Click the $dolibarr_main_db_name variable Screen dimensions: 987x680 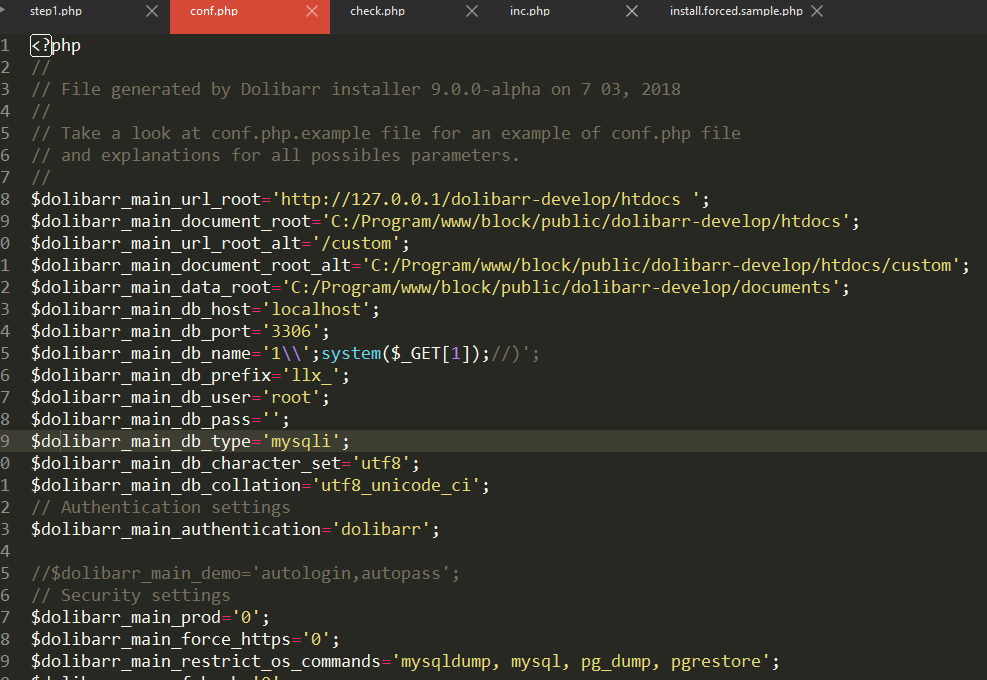pyautogui.click(x=141, y=354)
